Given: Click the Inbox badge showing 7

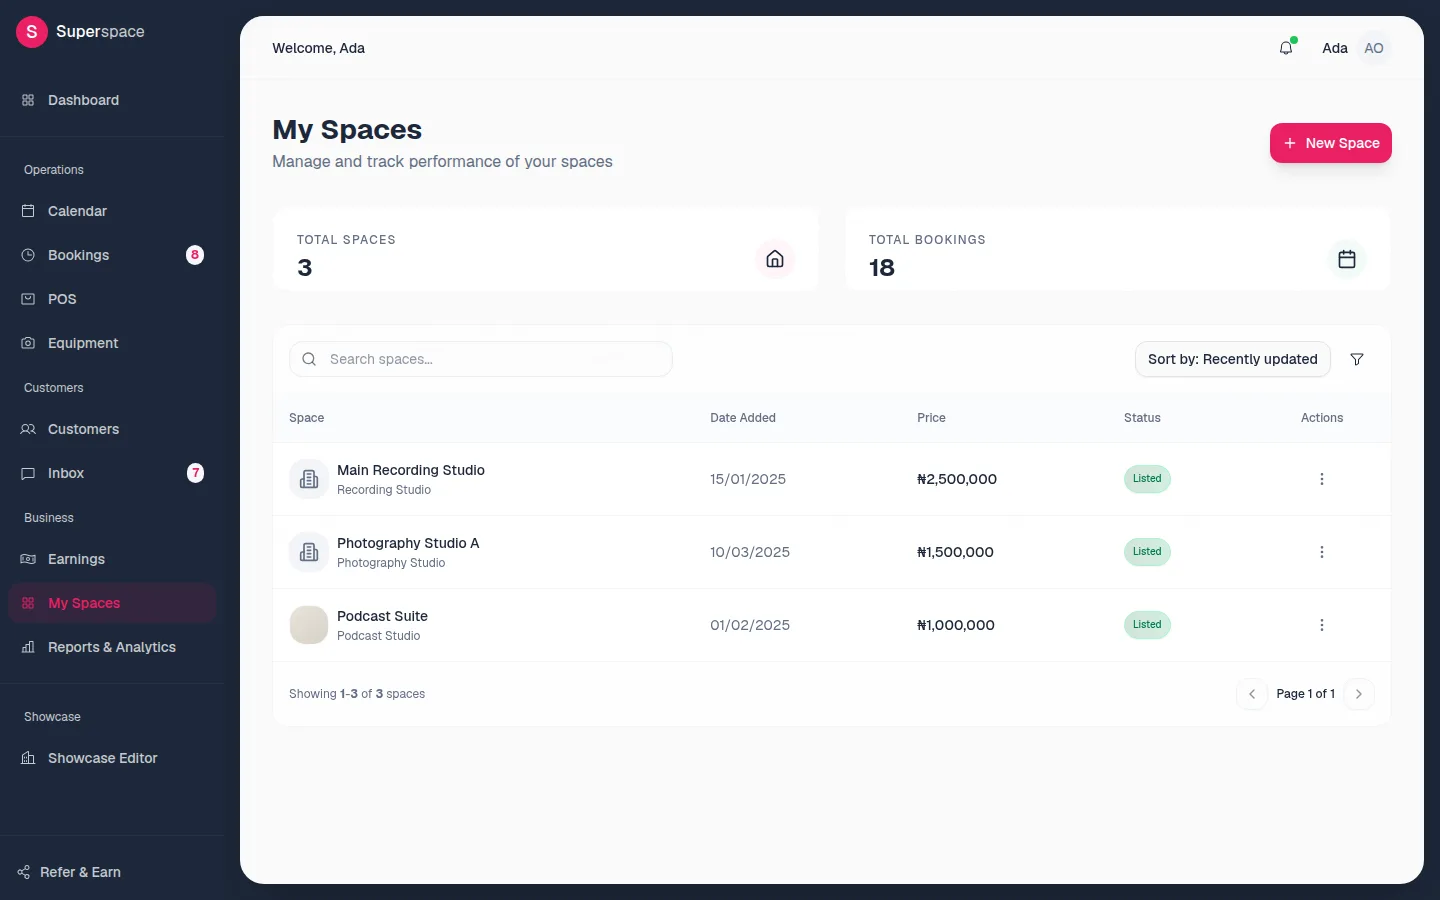Looking at the screenshot, I should pos(195,473).
